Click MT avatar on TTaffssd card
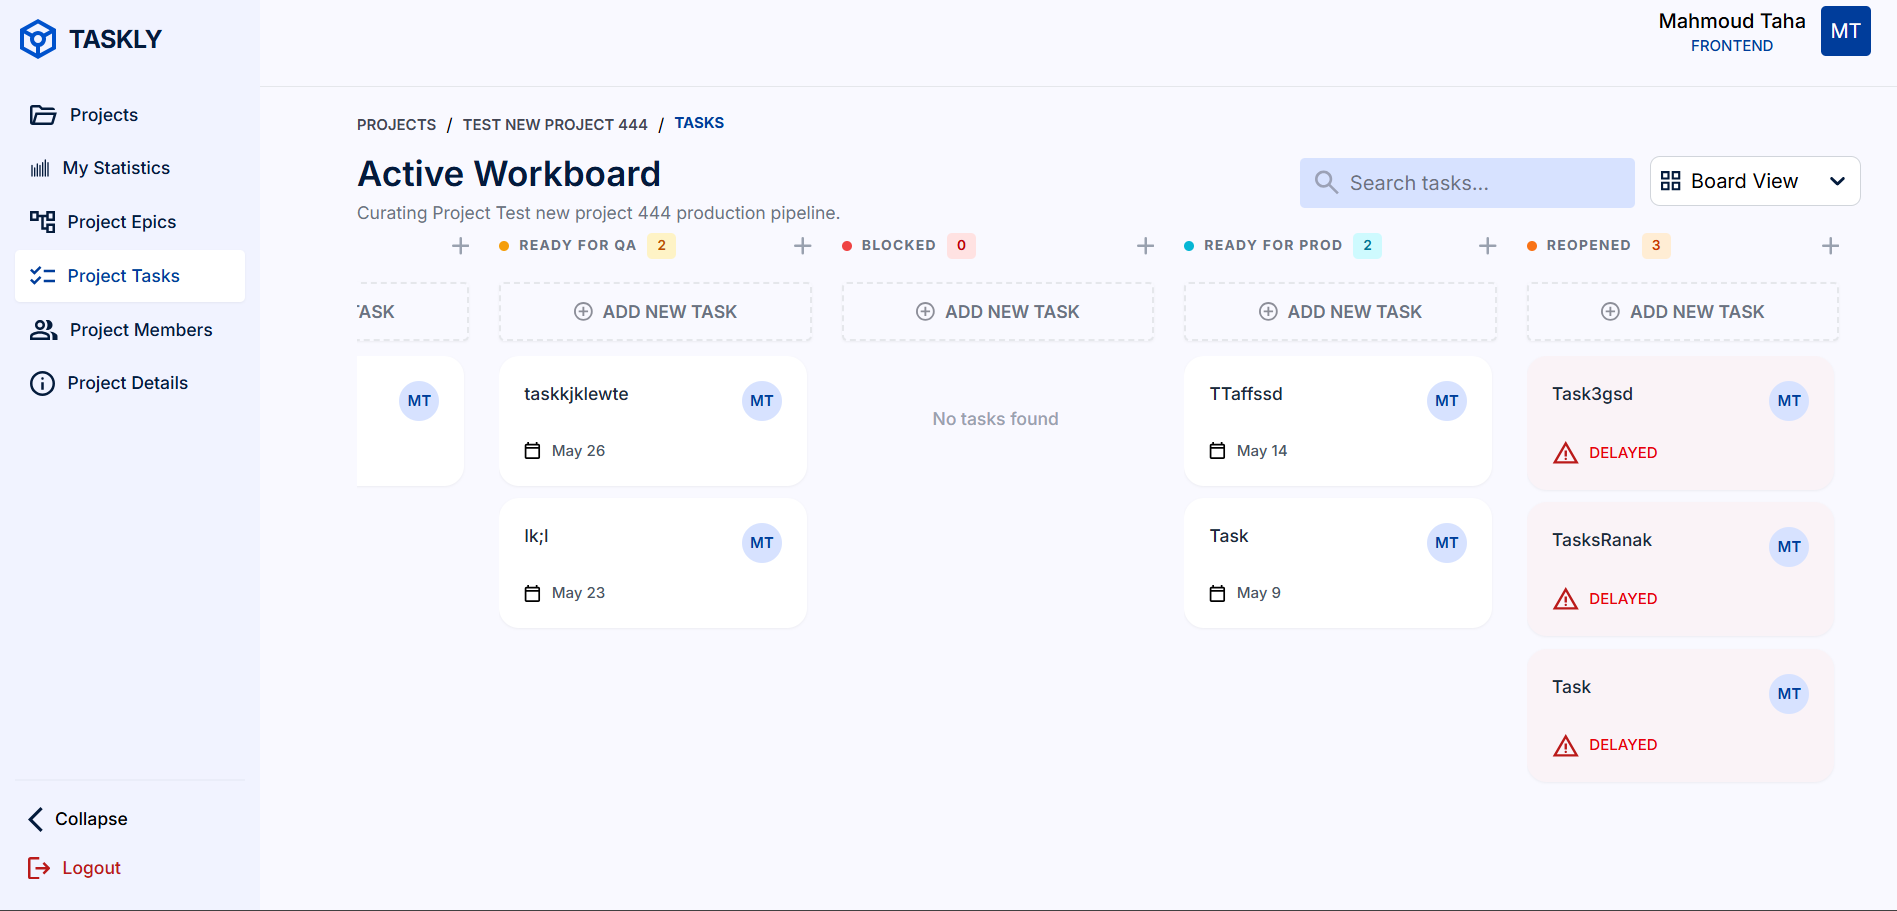This screenshot has height=911, width=1897. 1447,401
